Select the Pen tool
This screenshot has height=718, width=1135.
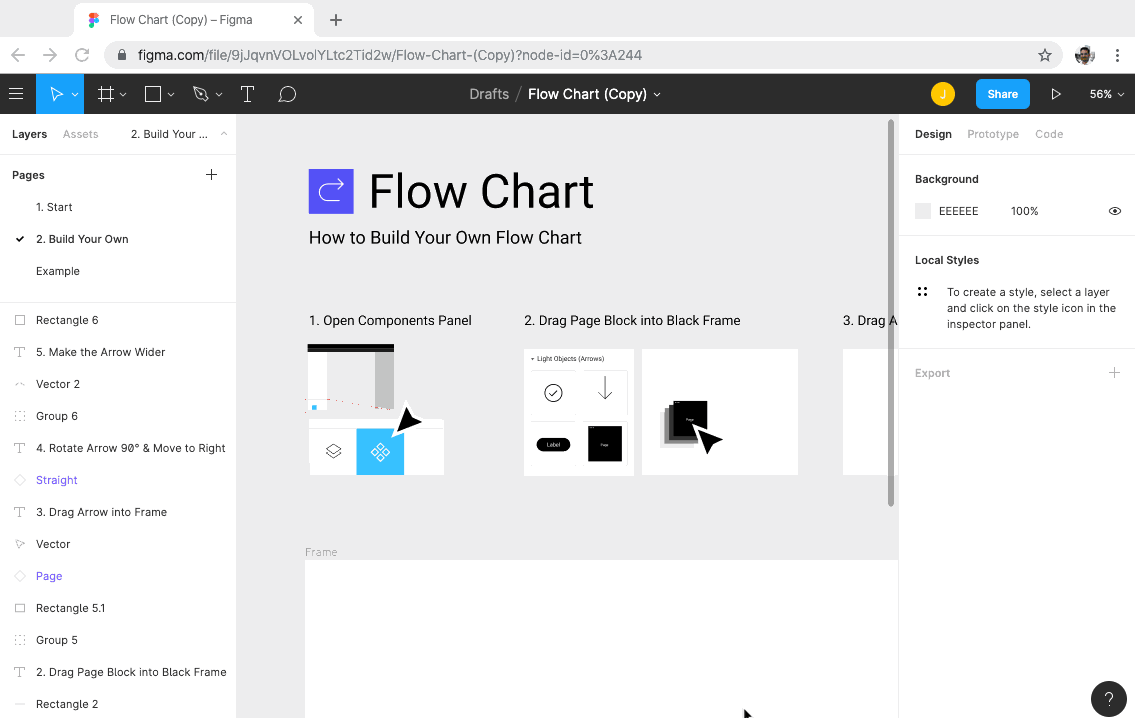pyautogui.click(x=201, y=94)
